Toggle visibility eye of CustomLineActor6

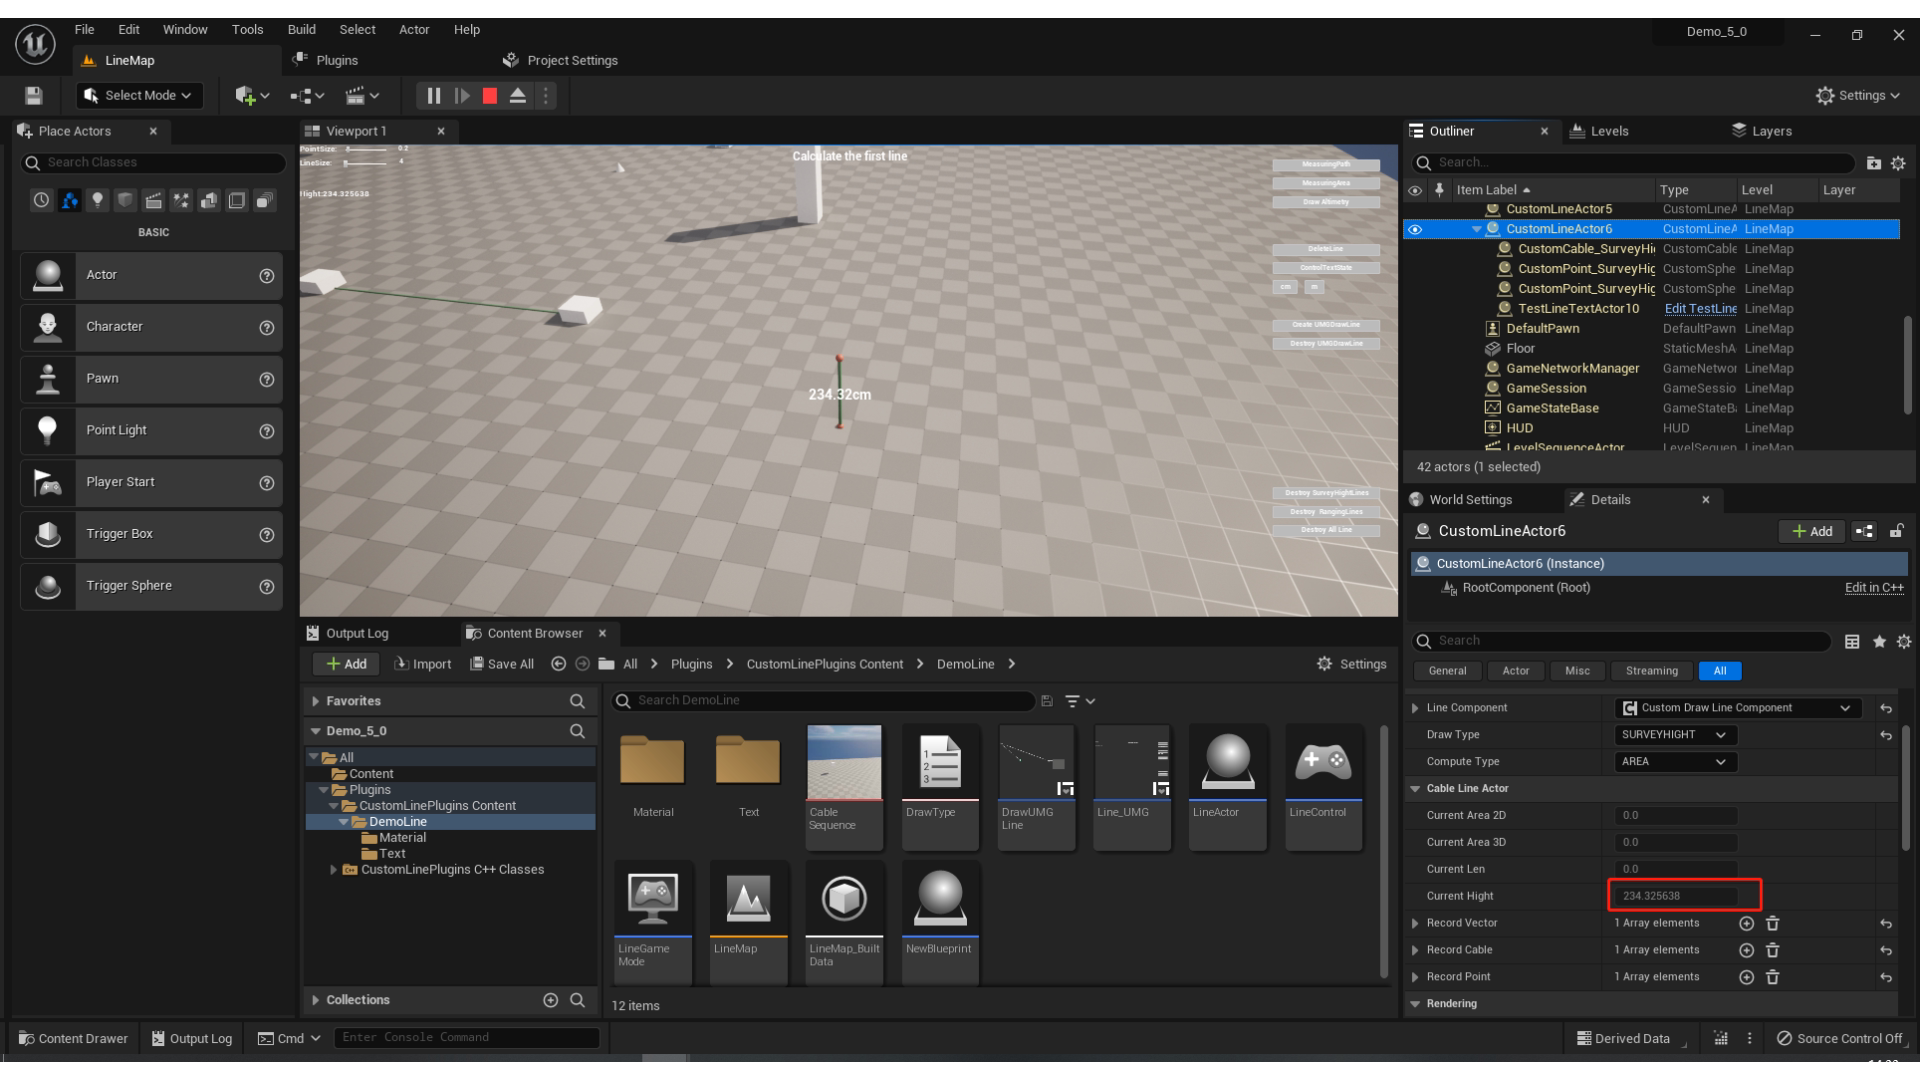point(1415,229)
